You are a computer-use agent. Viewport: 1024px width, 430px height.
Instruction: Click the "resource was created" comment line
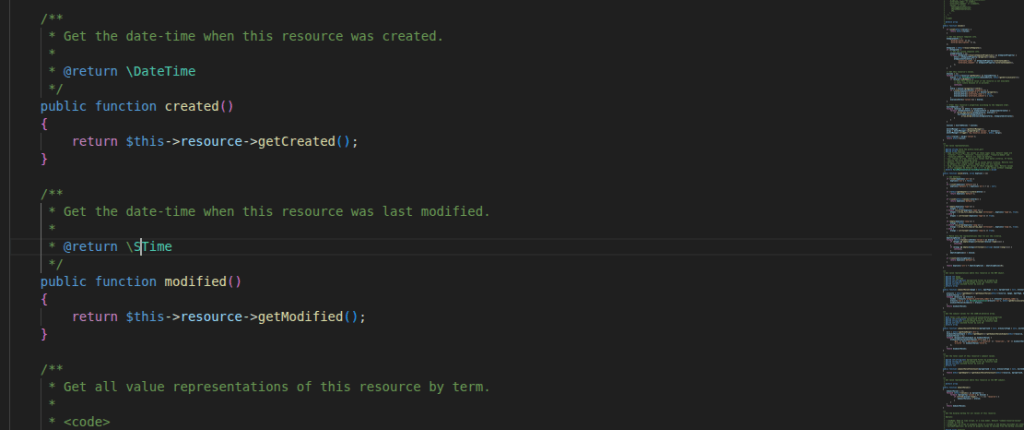pyautogui.click(x=252, y=36)
